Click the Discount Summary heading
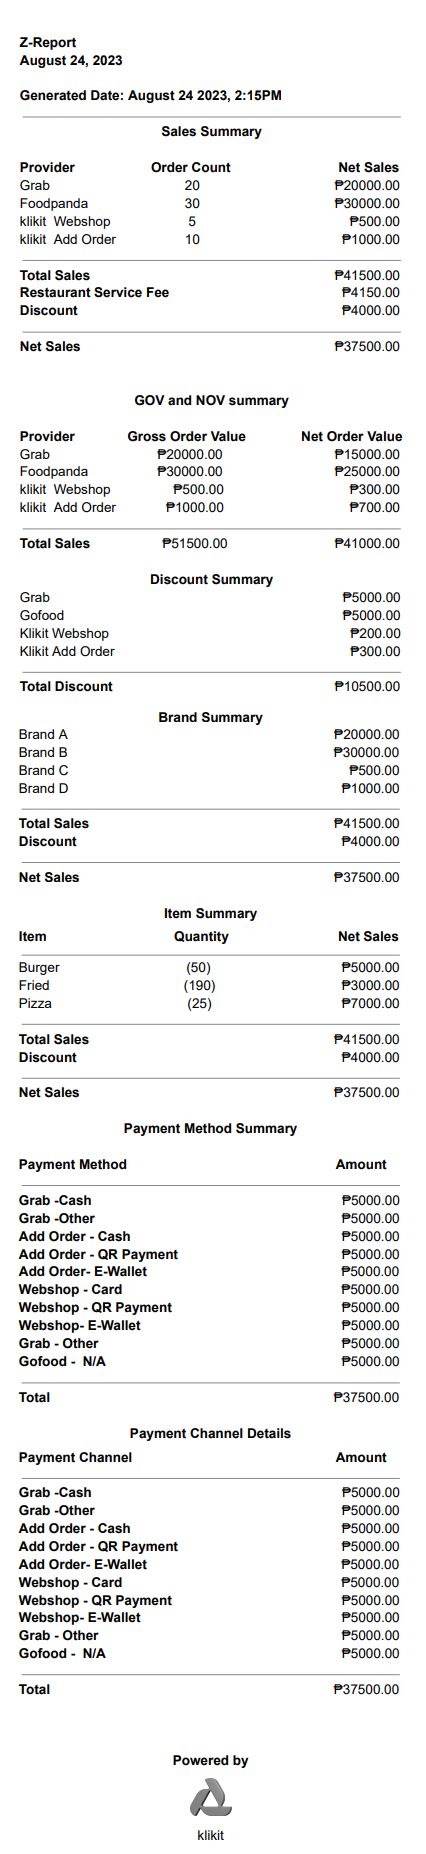The image size is (426, 1854). pyautogui.click(x=211, y=579)
